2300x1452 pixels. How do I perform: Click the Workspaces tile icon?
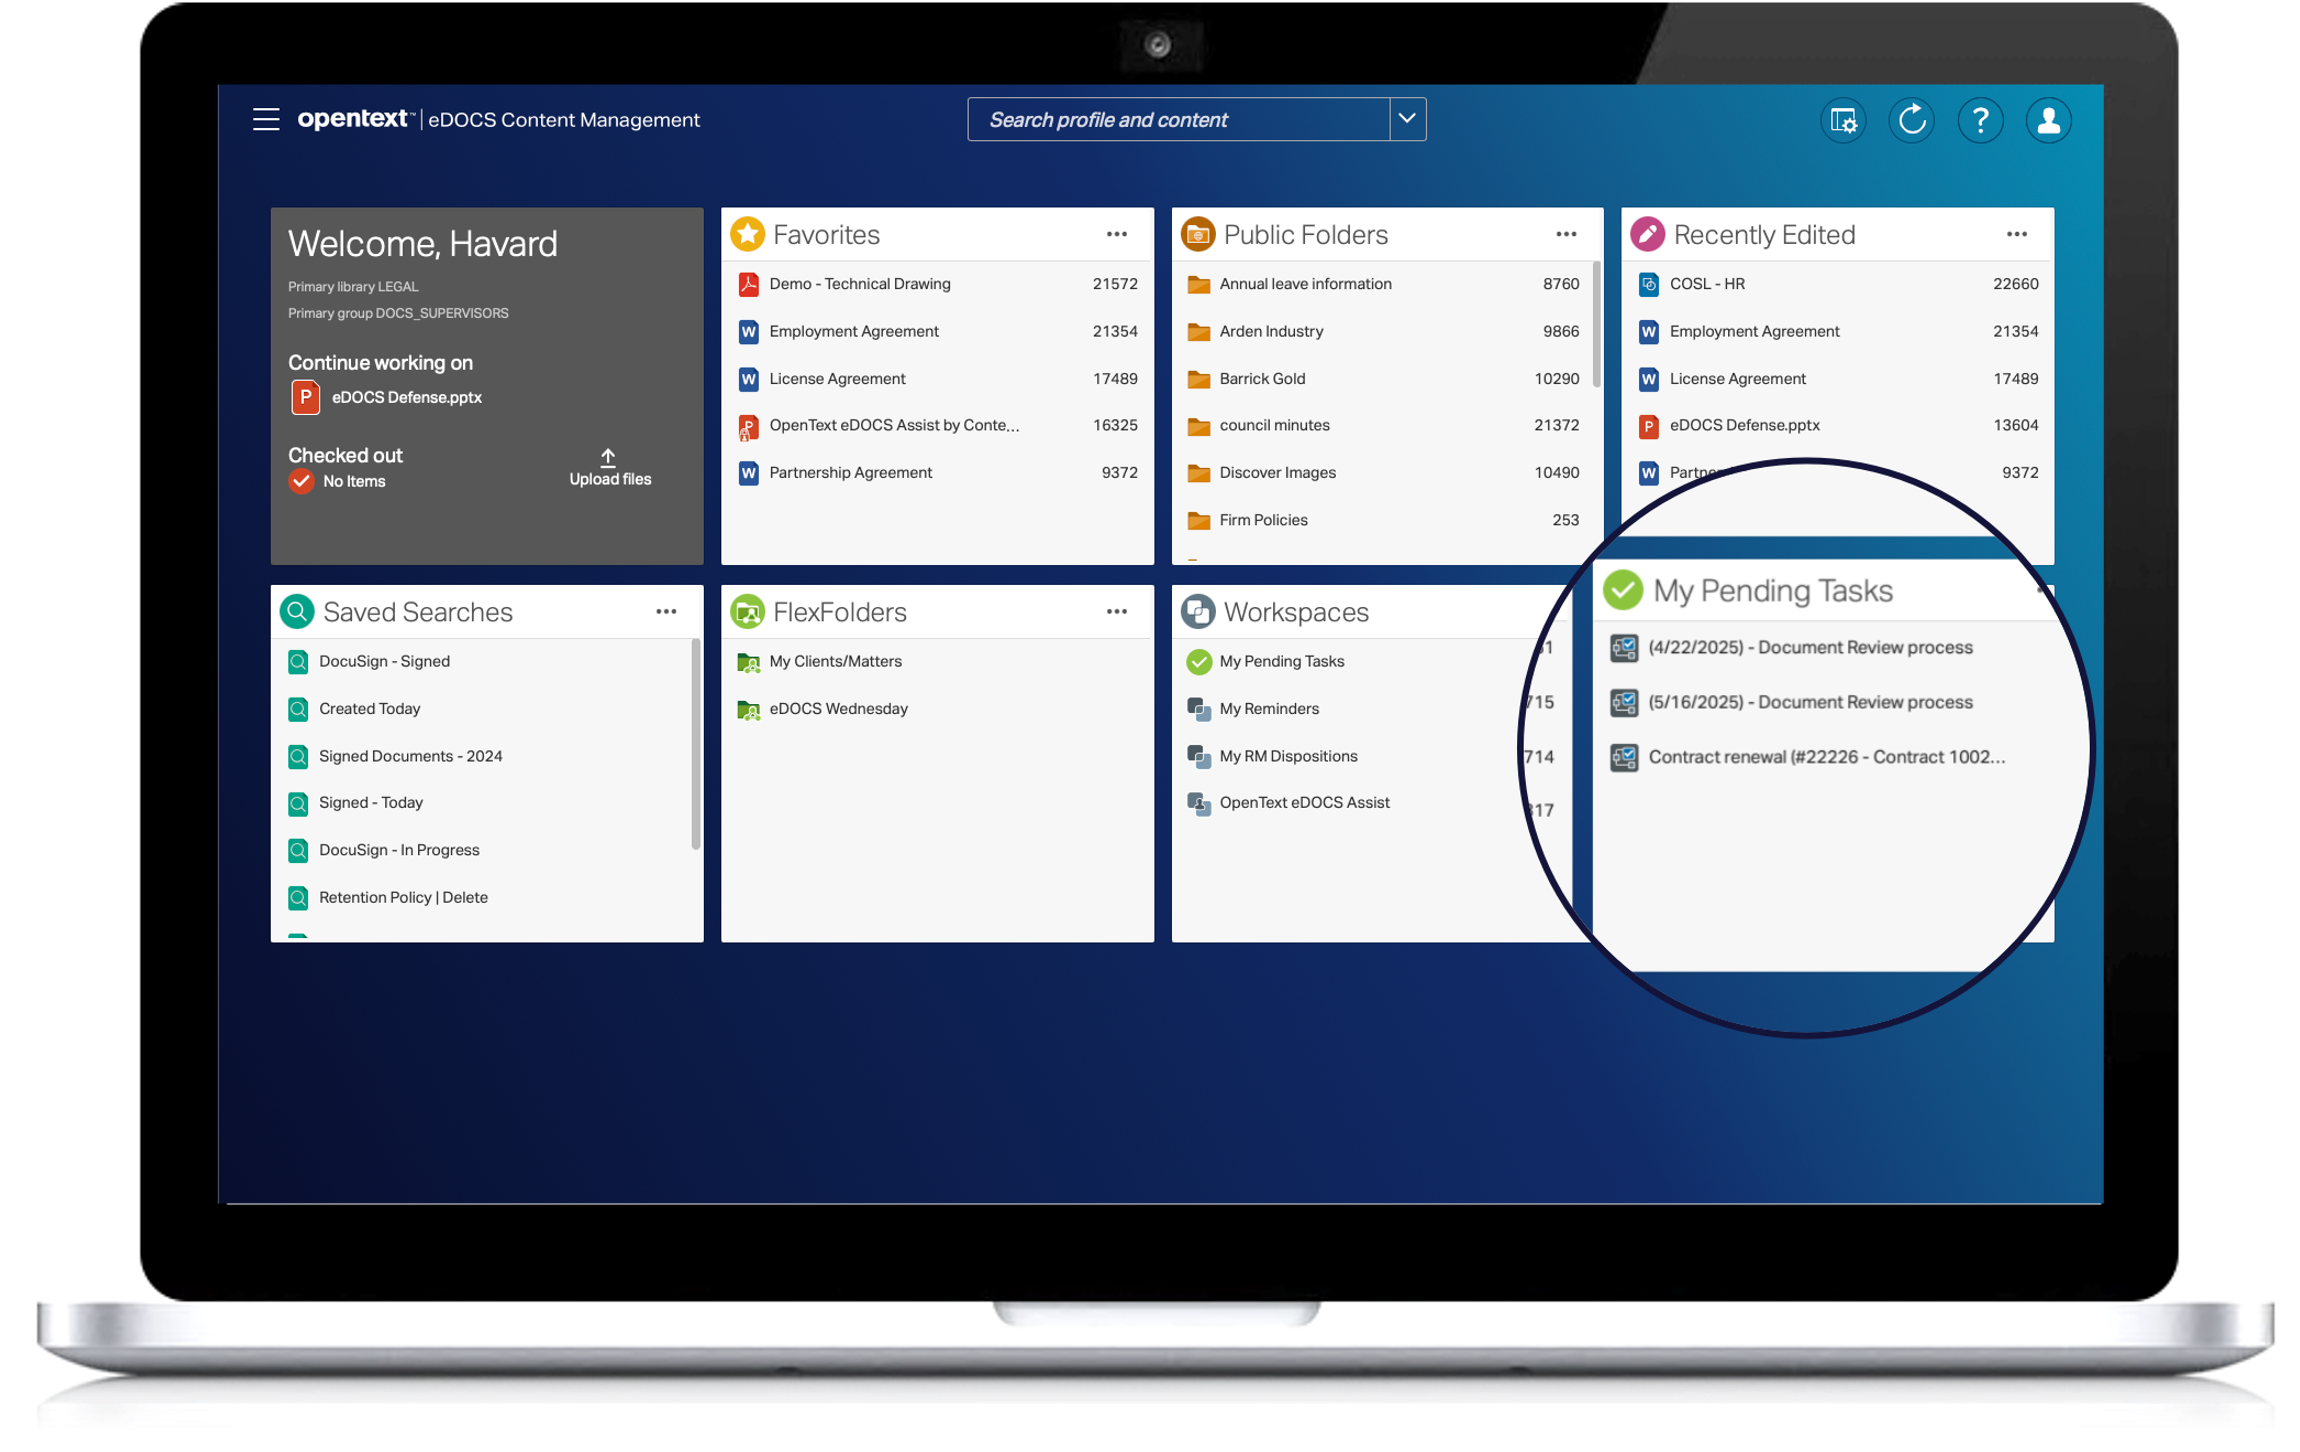coord(1197,611)
